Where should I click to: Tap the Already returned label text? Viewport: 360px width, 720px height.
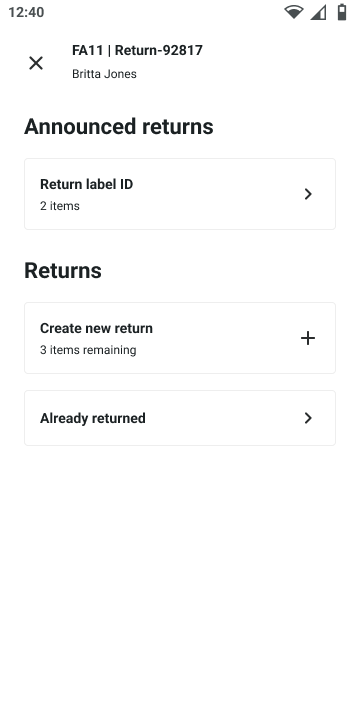pos(93,418)
